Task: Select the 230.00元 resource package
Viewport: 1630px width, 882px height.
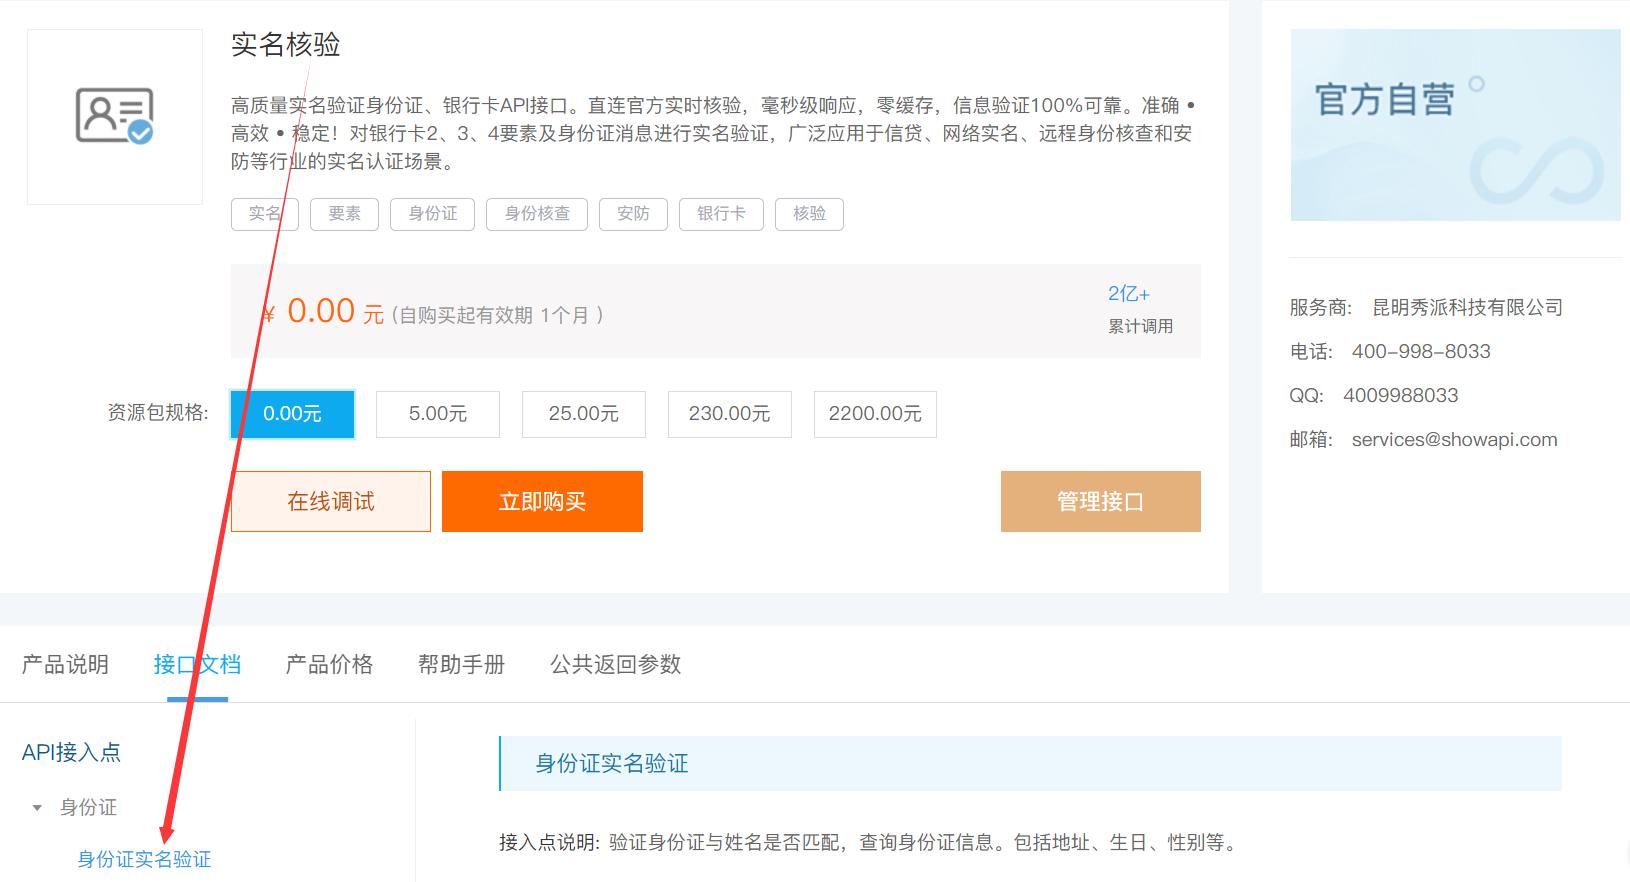Action: tap(730, 414)
